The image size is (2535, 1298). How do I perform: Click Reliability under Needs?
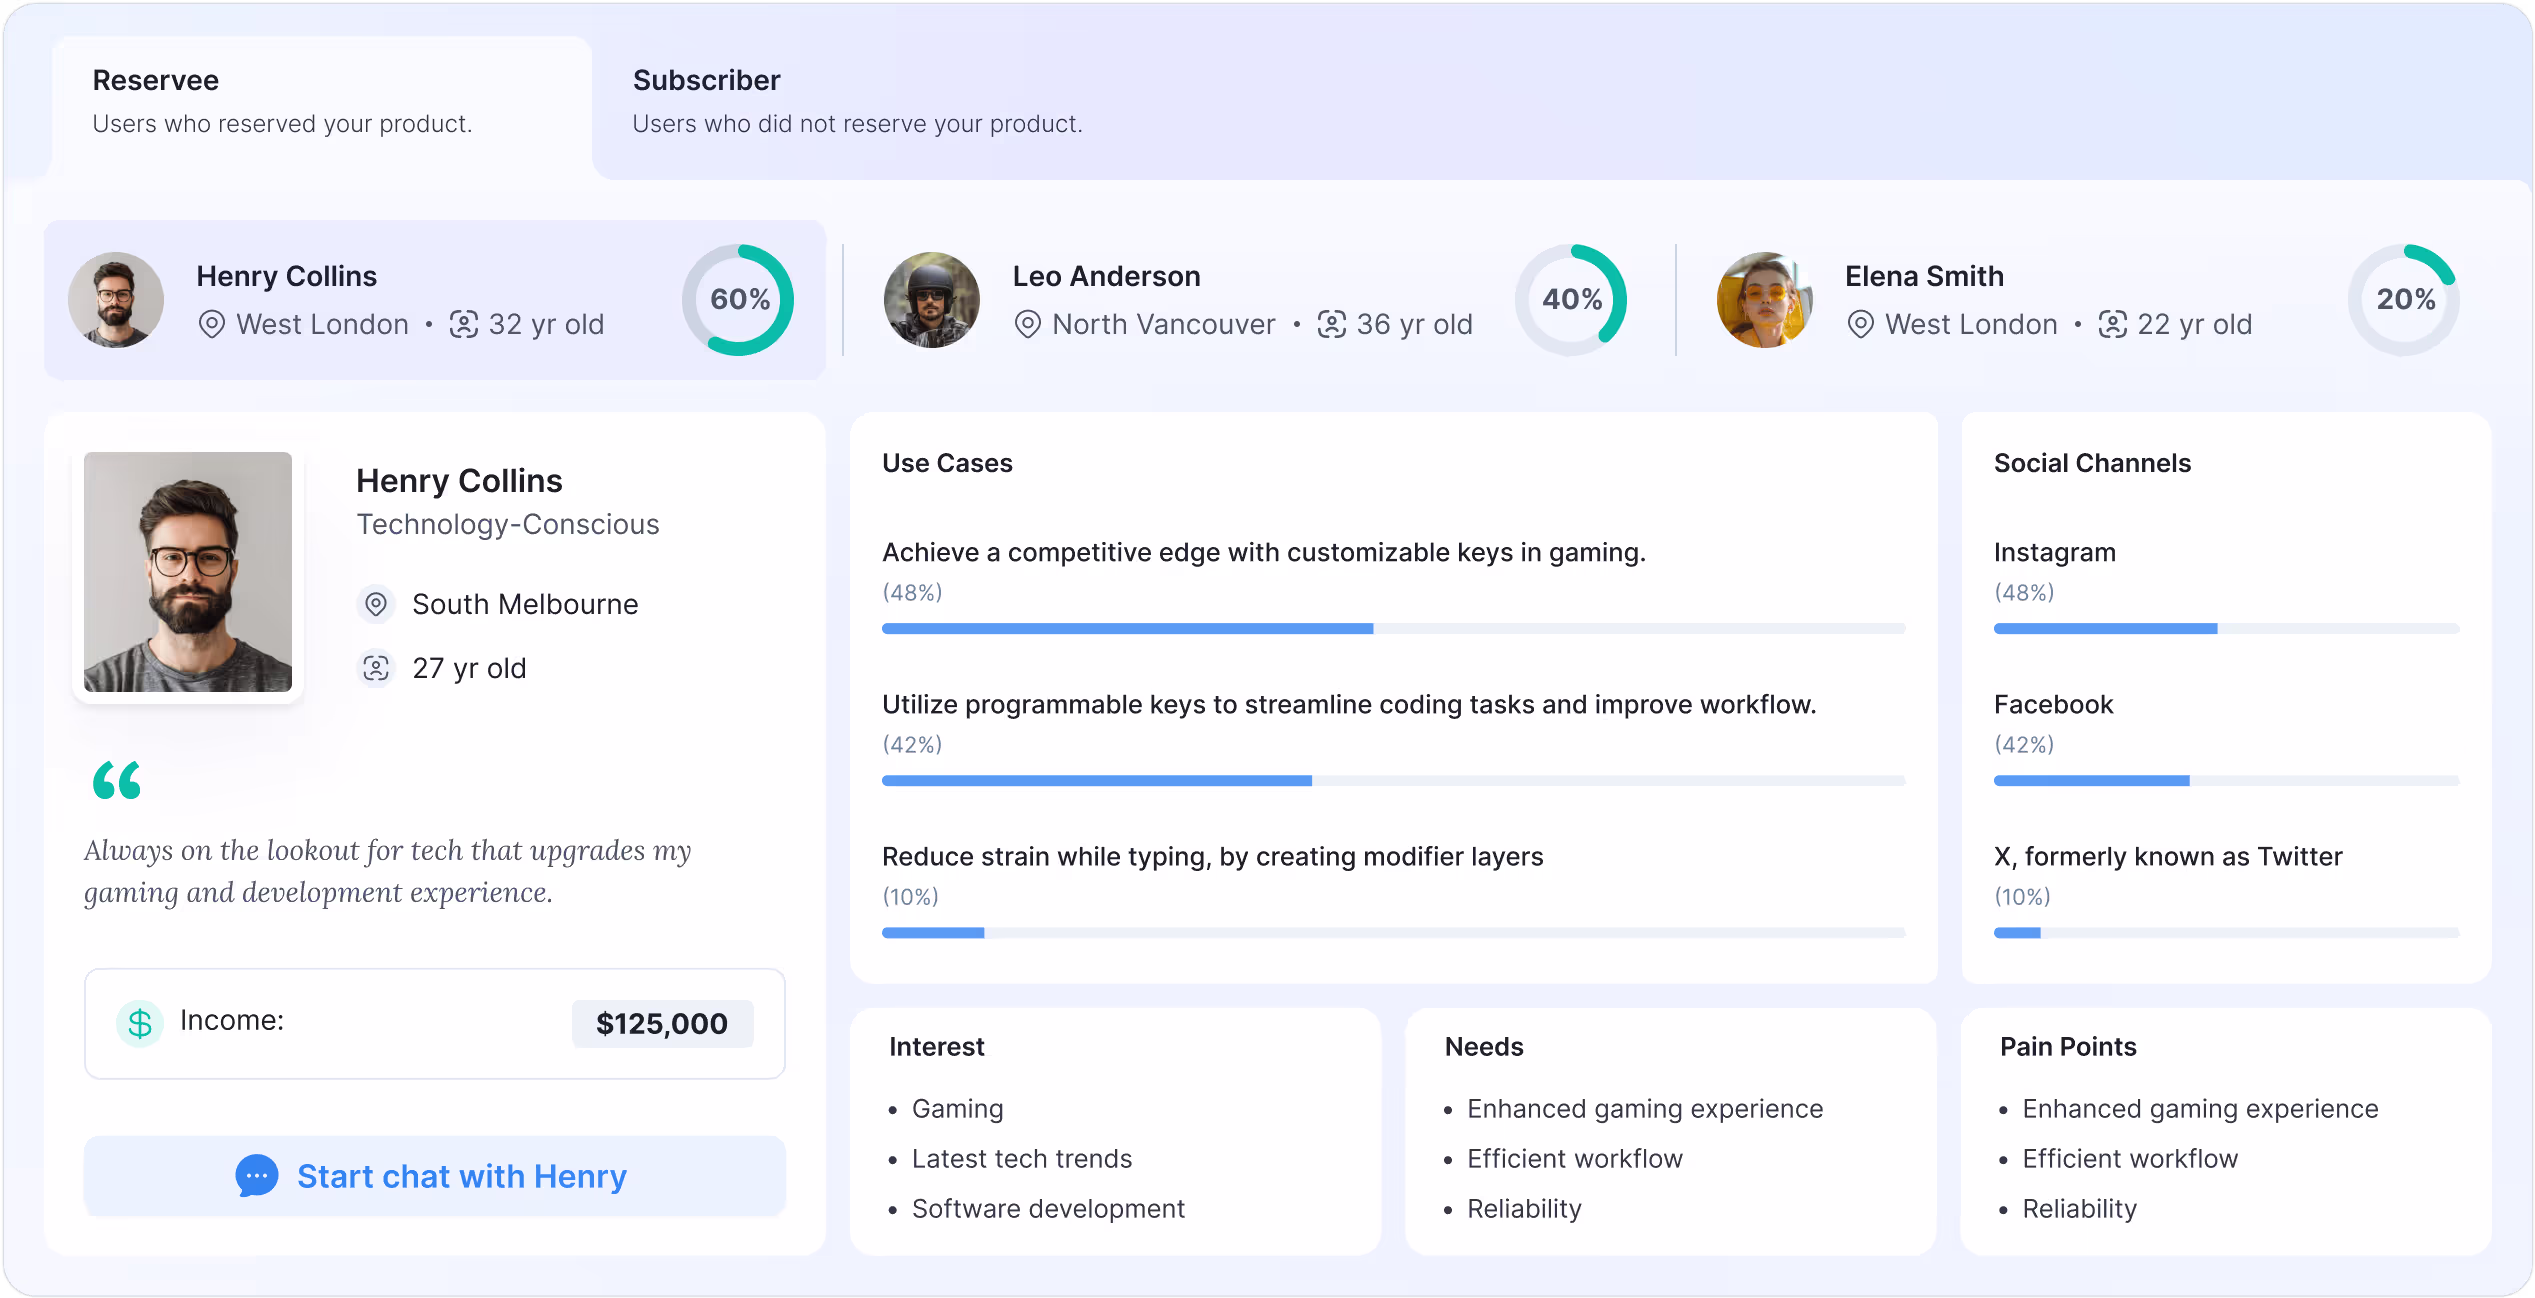1524,1208
